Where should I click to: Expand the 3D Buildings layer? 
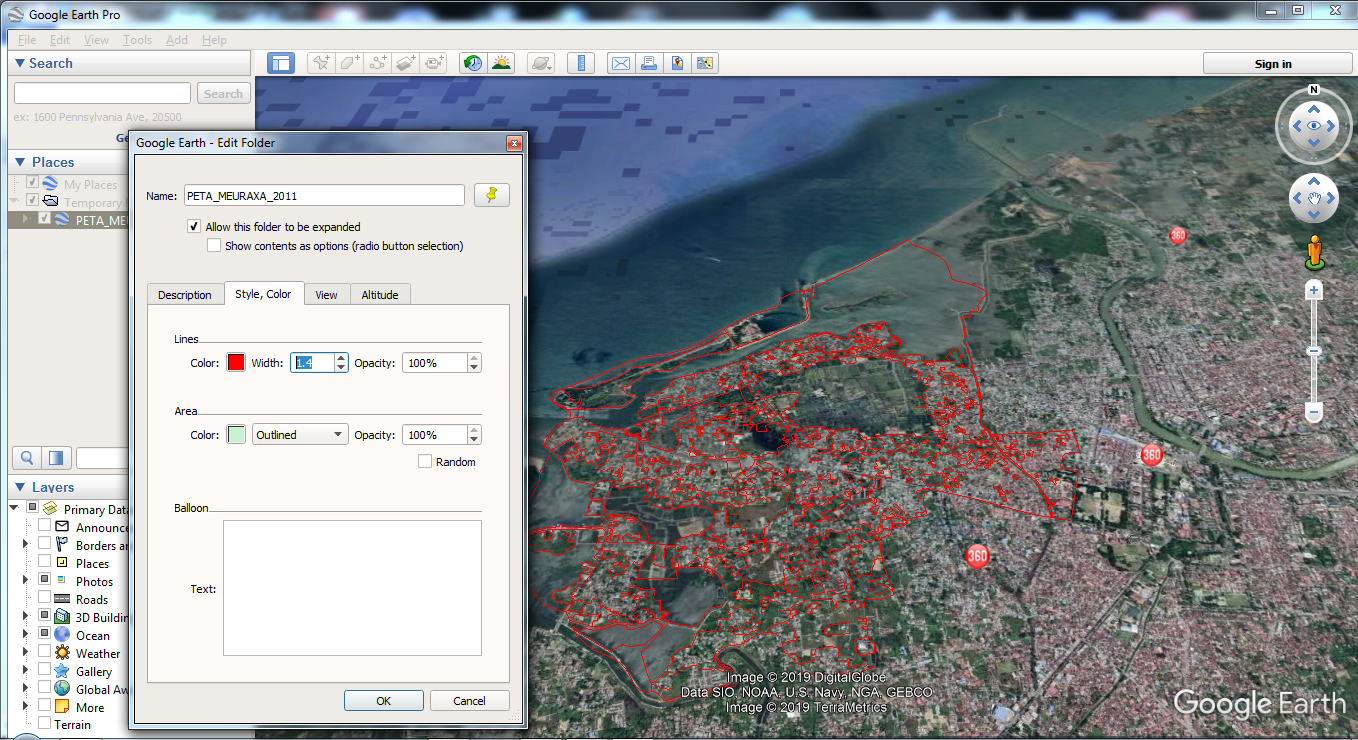coord(25,616)
